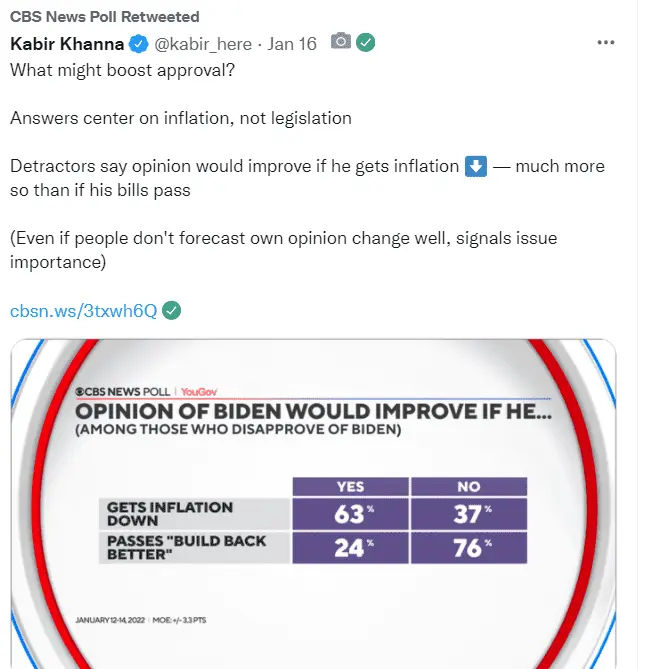Click the CBS News Poll logo in the chart
663x669 pixels.
click(x=122, y=392)
